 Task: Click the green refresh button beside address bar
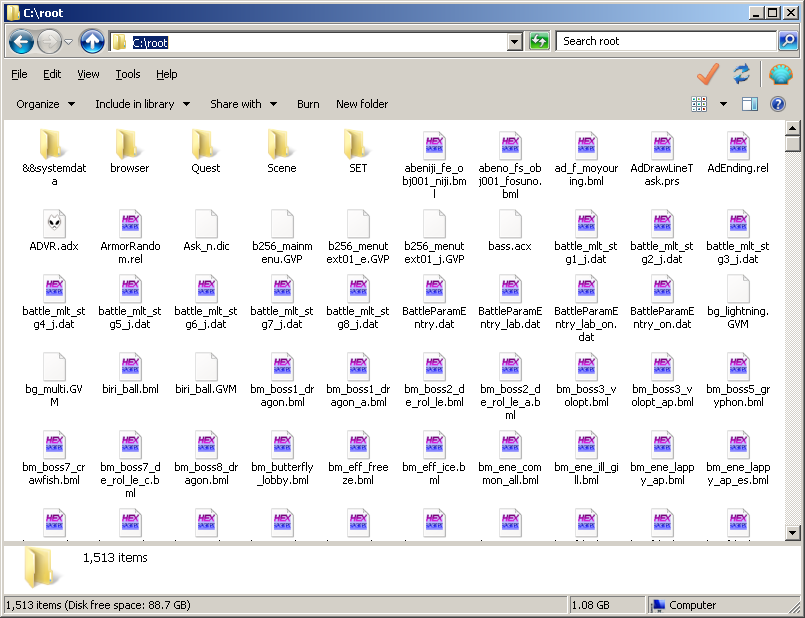pyautogui.click(x=539, y=41)
